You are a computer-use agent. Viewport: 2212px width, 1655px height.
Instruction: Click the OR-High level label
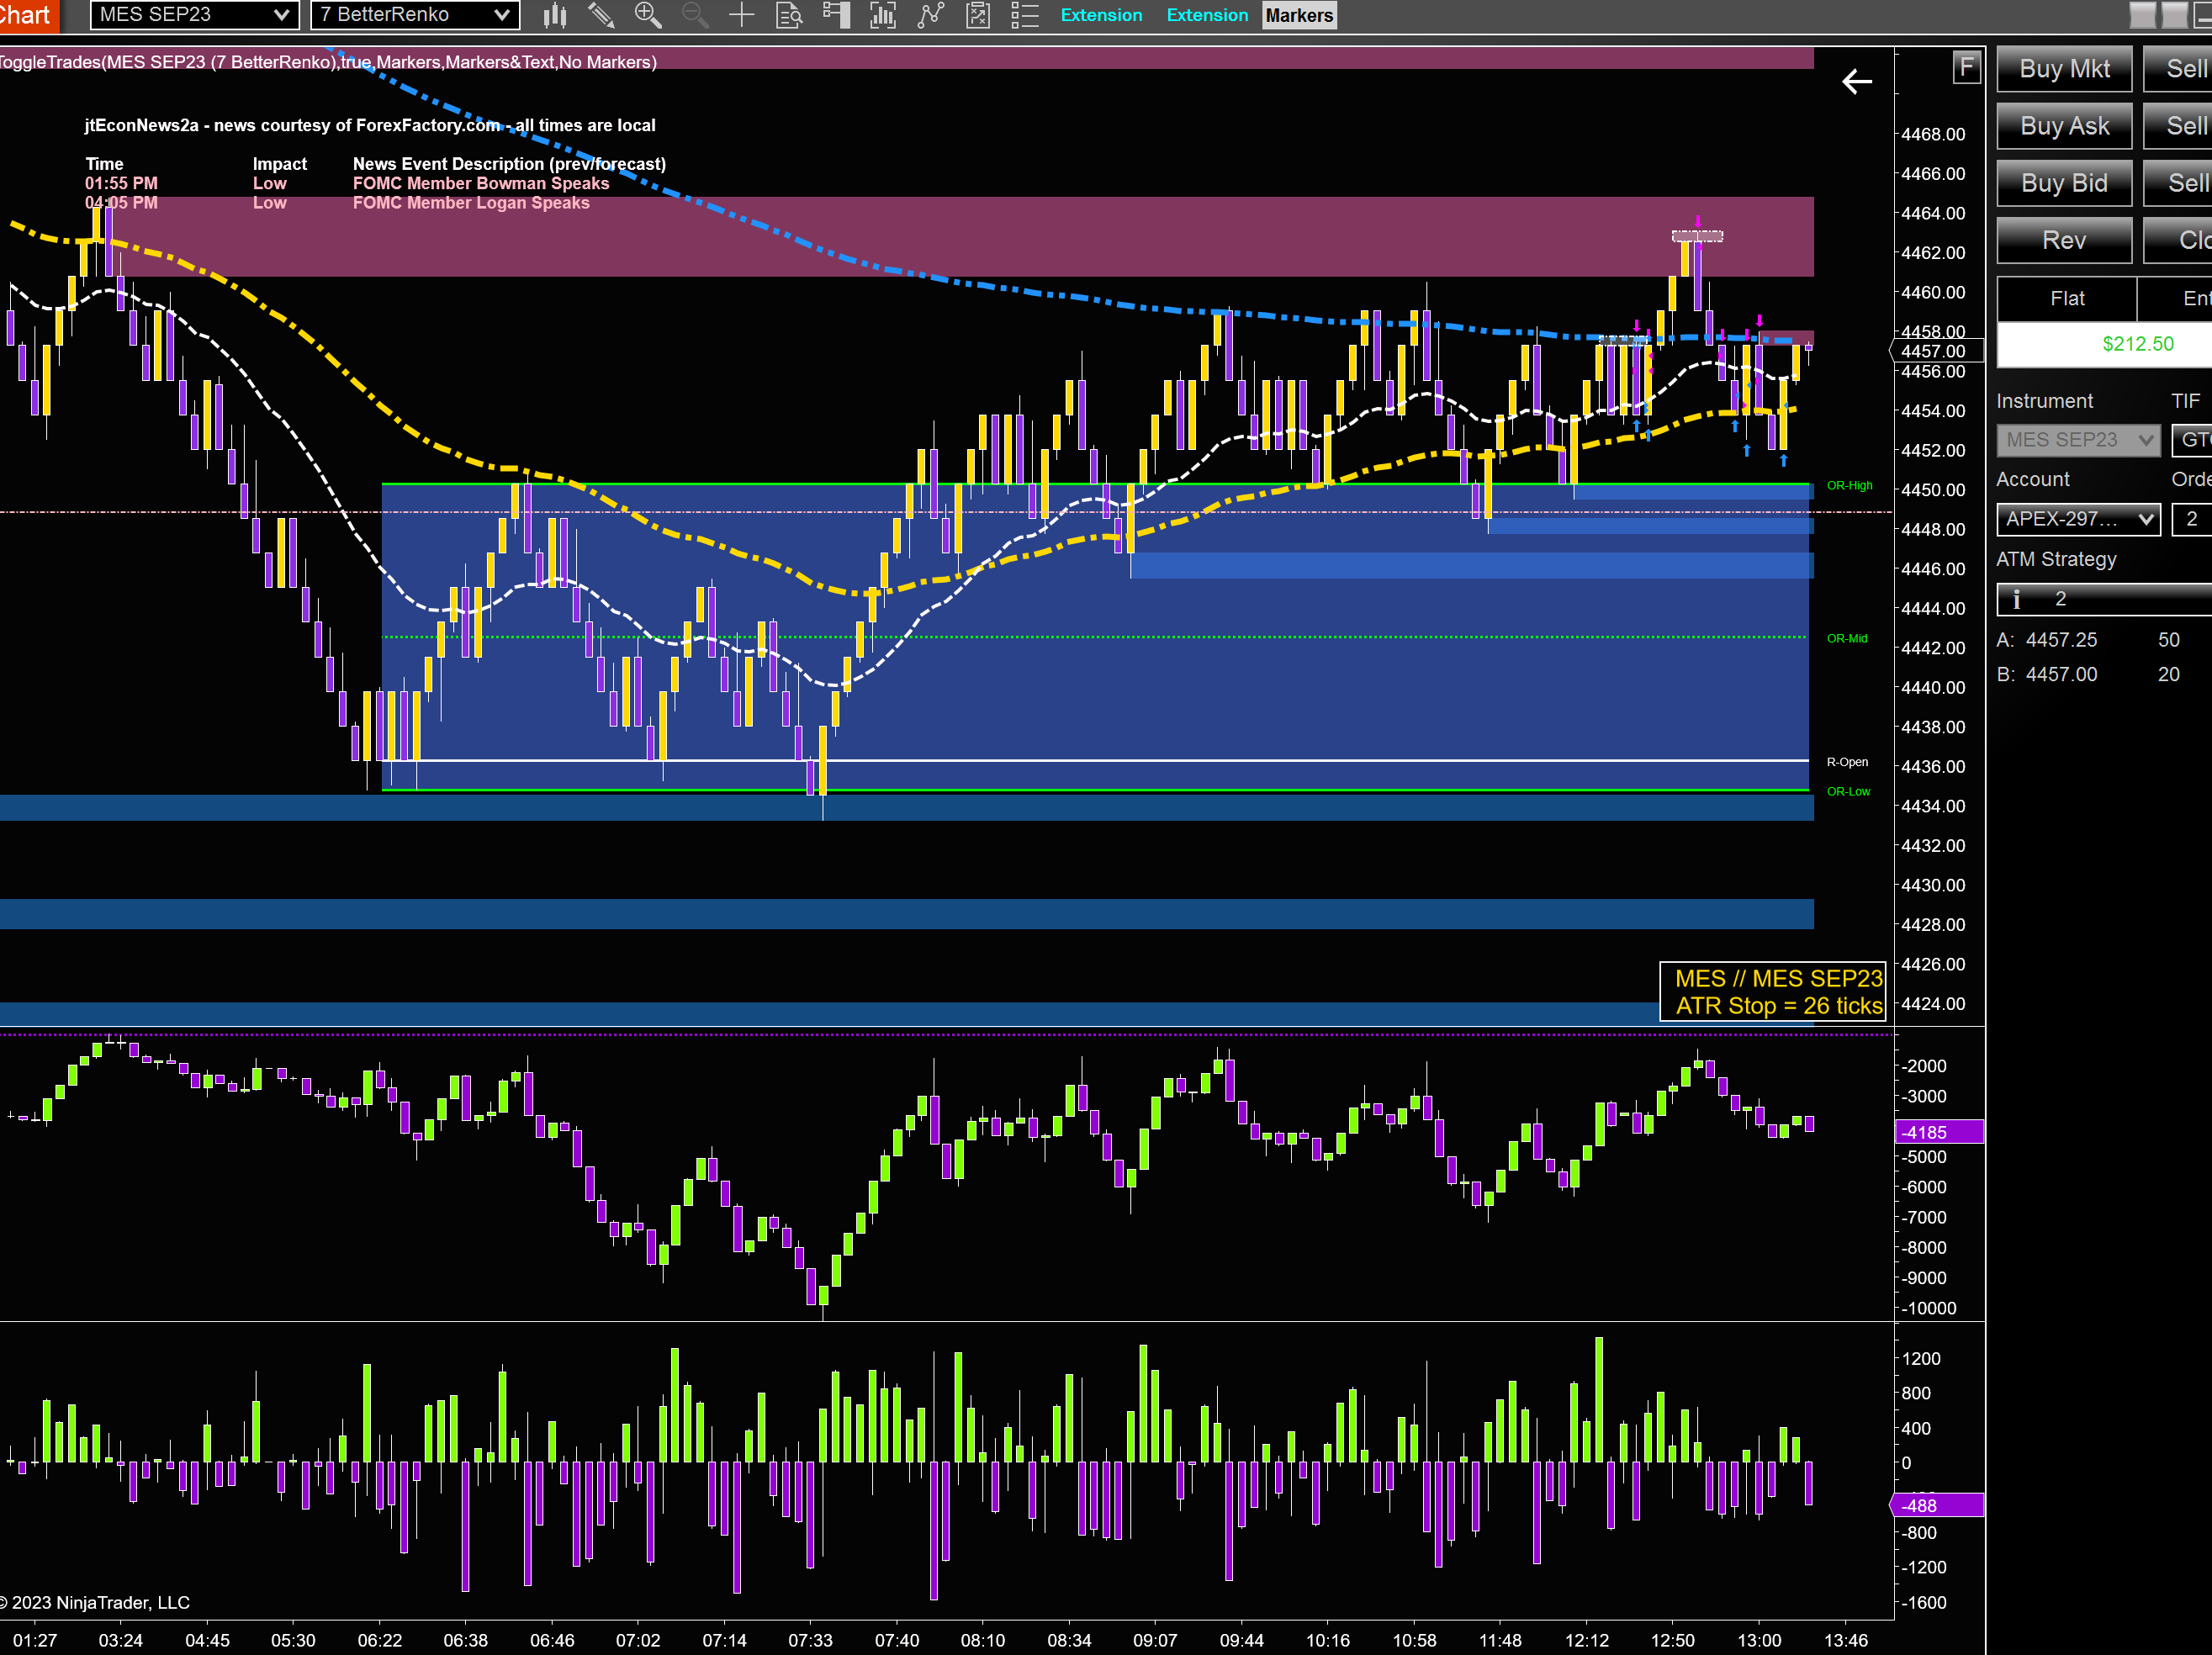click(1849, 486)
